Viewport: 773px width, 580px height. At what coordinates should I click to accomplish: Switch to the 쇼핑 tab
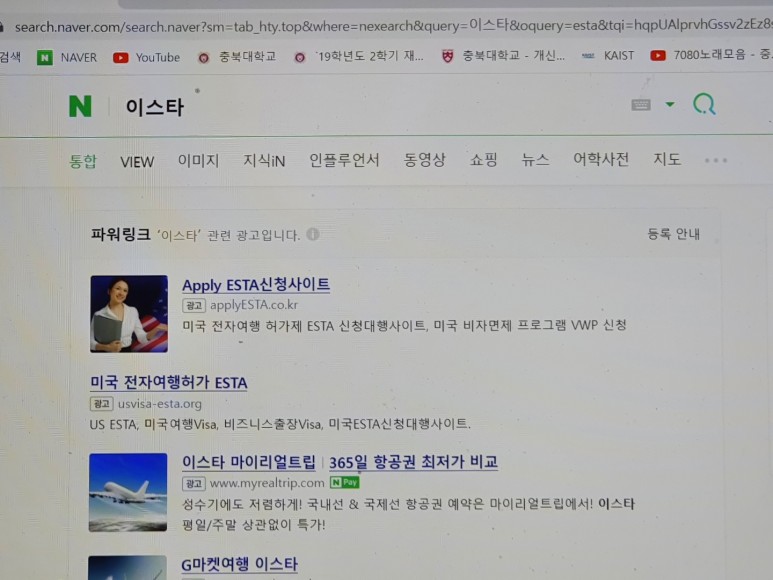[x=483, y=160]
